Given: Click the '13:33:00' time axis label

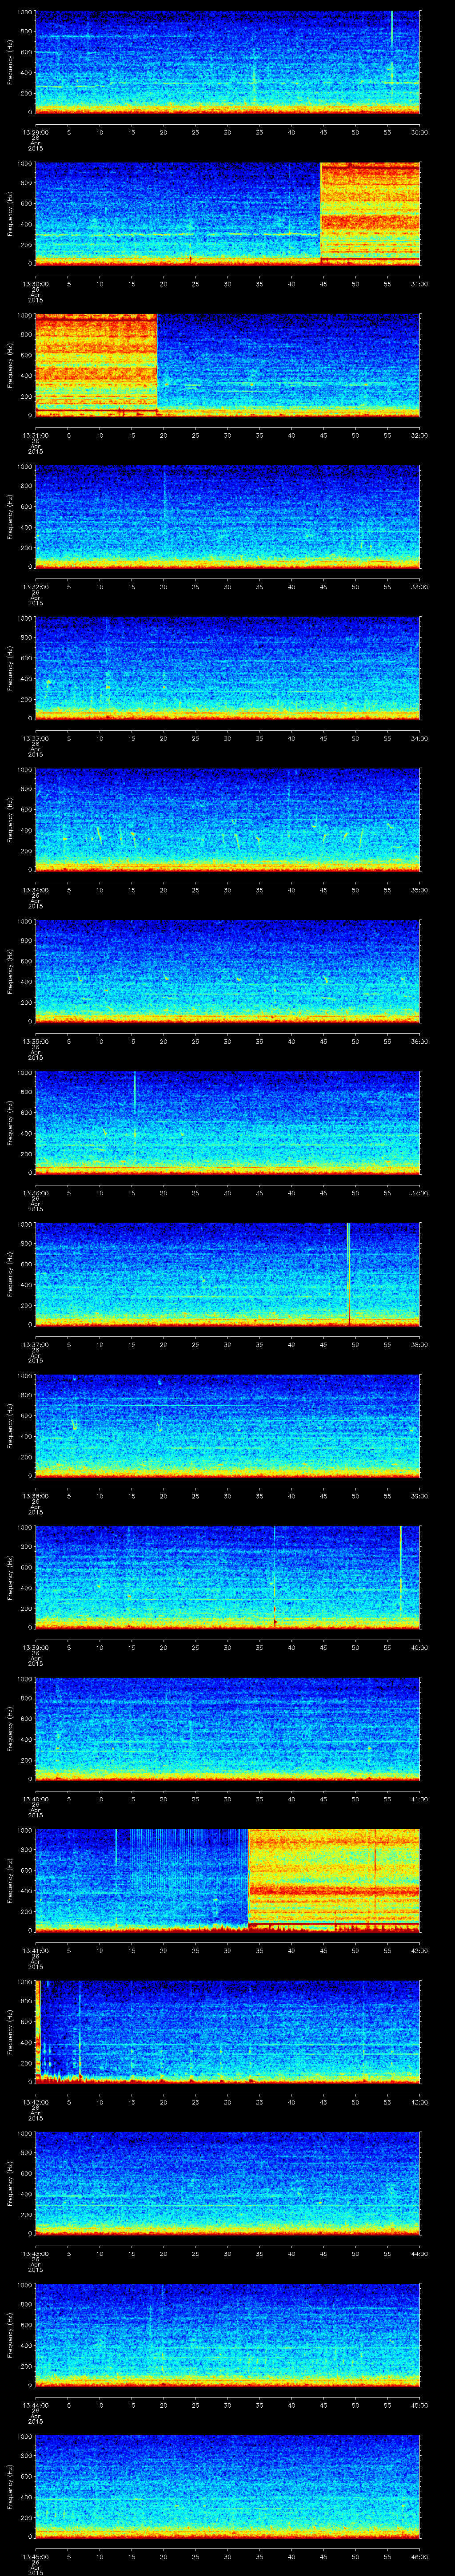Looking at the screenshot, I should (35, 738).
